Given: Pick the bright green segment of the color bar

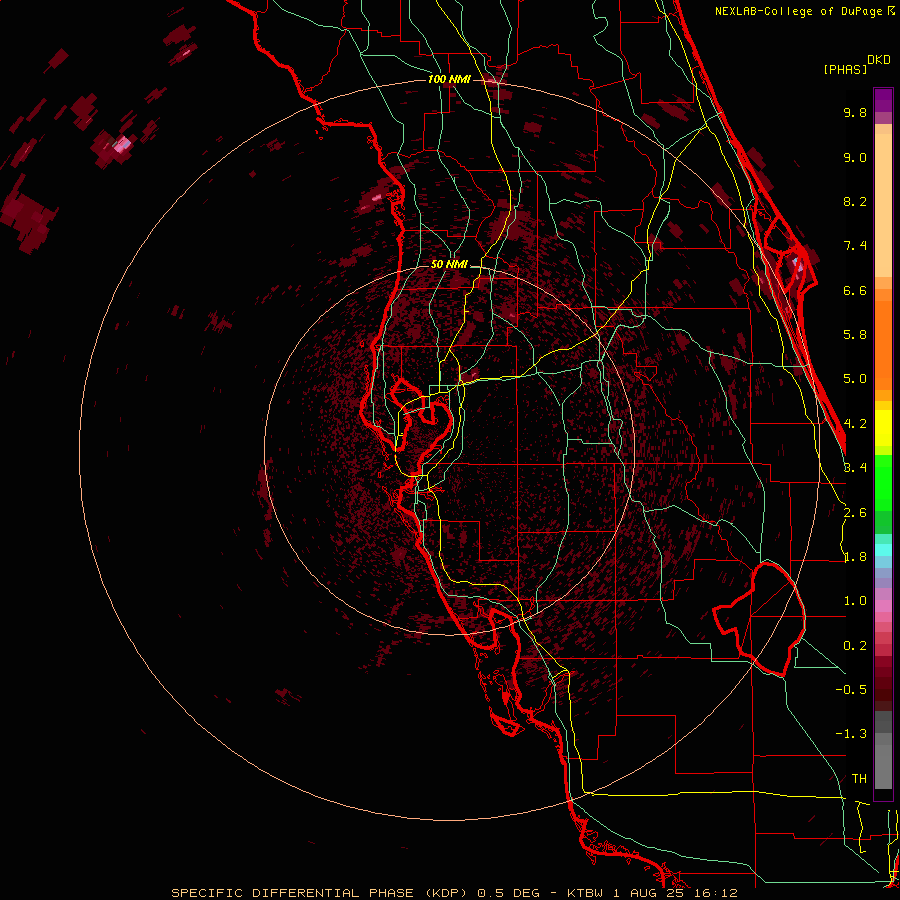Looking at the screenshot, I should point(883,482).
